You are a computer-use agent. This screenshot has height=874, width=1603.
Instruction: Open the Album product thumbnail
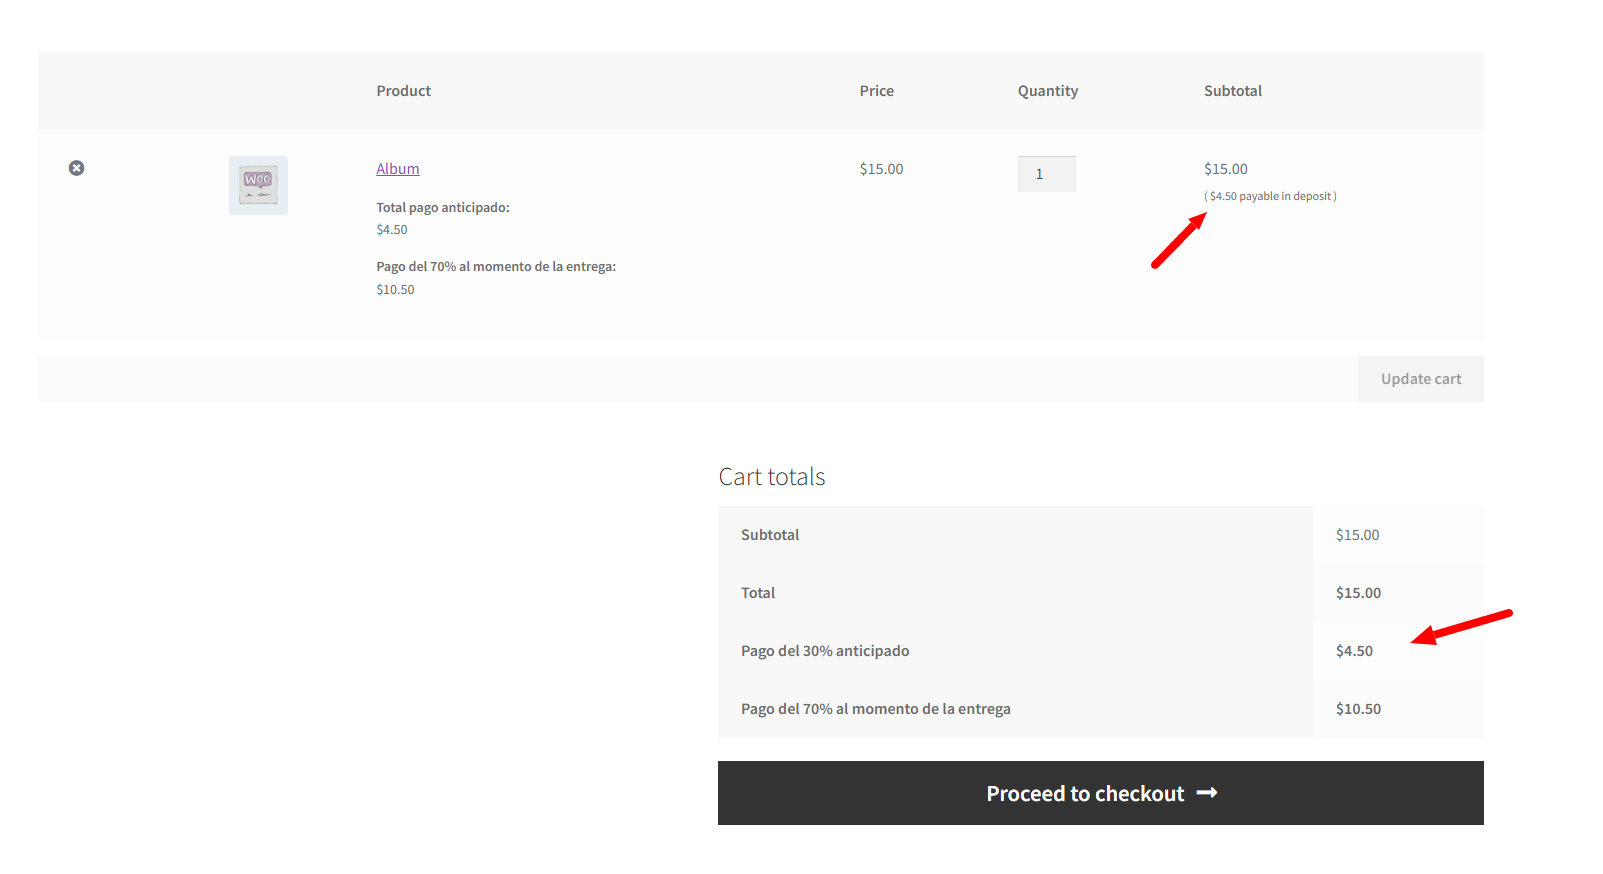[258, 185]
